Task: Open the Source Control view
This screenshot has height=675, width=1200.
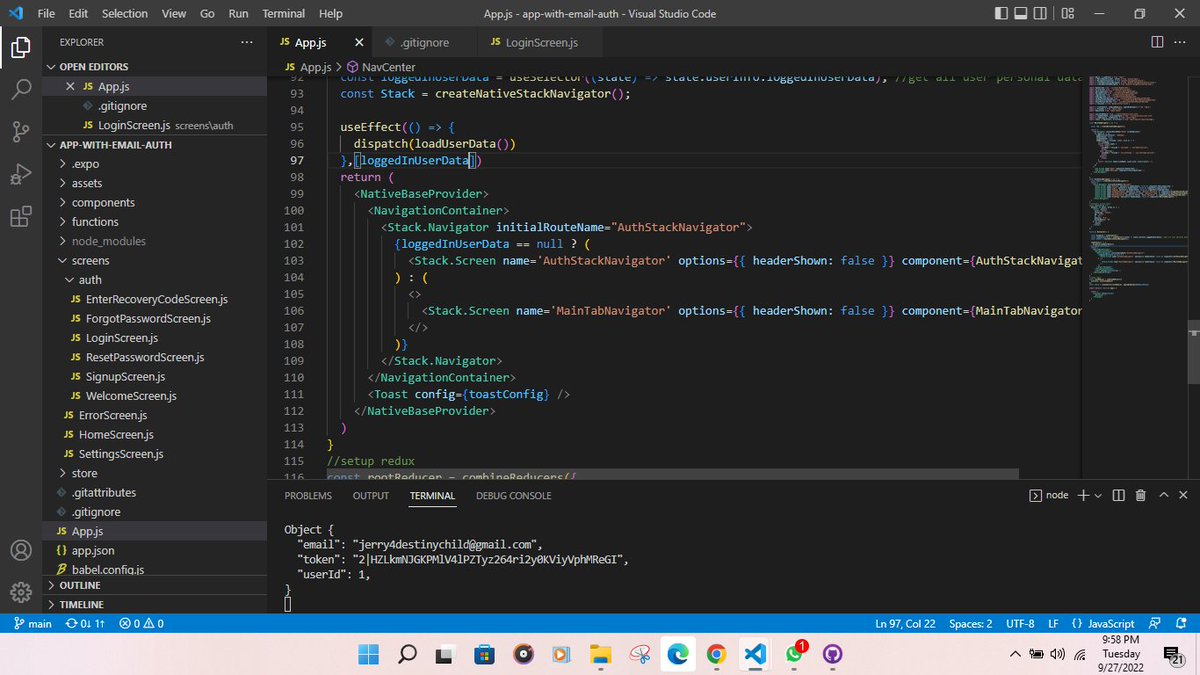Action: pos(22,133)
